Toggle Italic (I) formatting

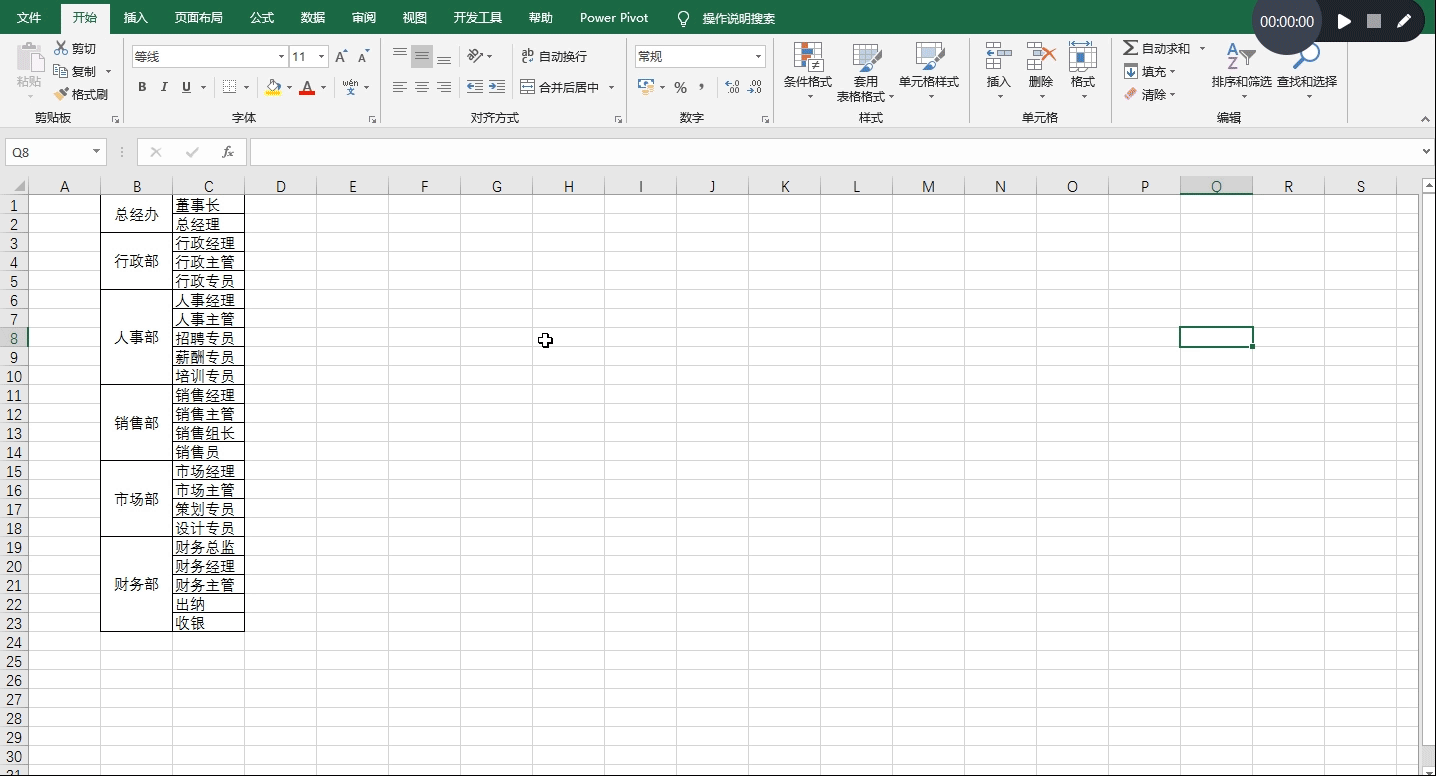164,87
